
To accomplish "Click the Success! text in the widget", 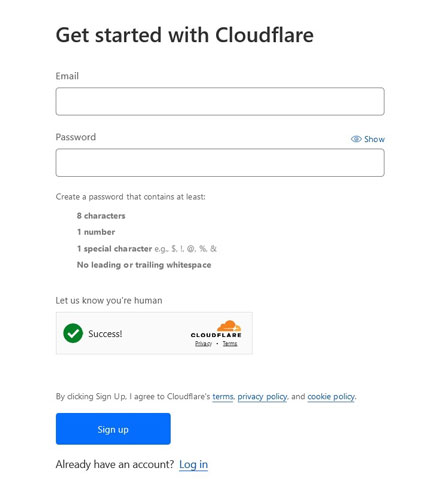I will [105, 334].
